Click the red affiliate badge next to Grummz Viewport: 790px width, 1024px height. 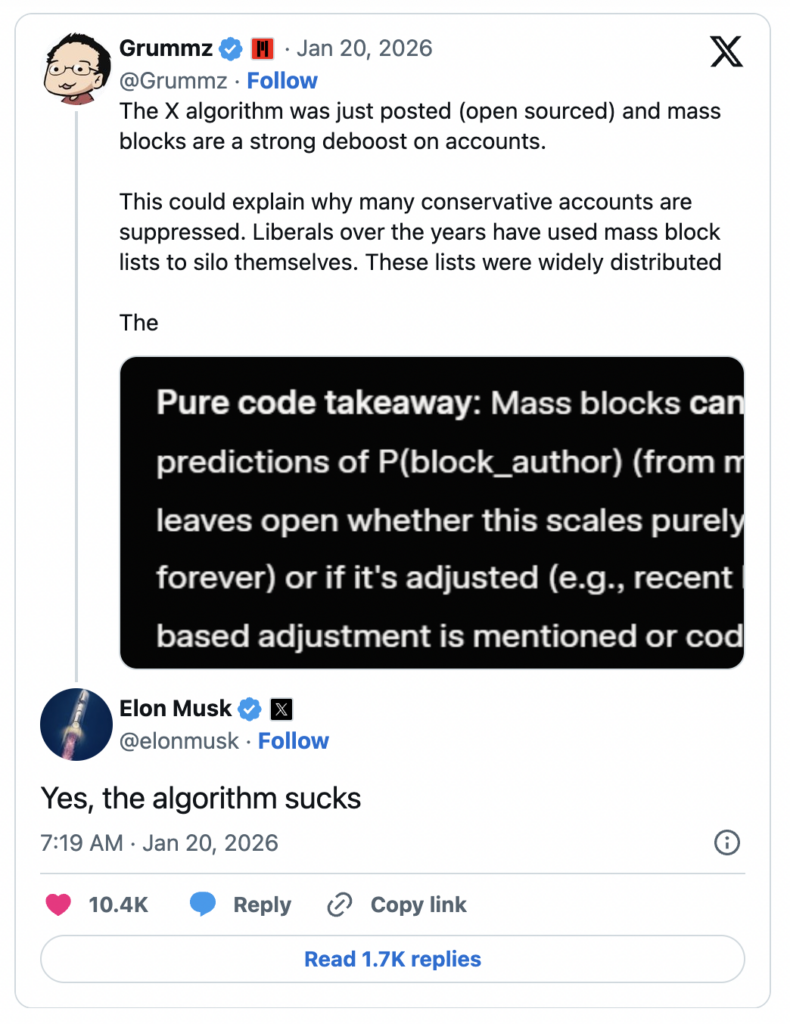click(263, 48)
